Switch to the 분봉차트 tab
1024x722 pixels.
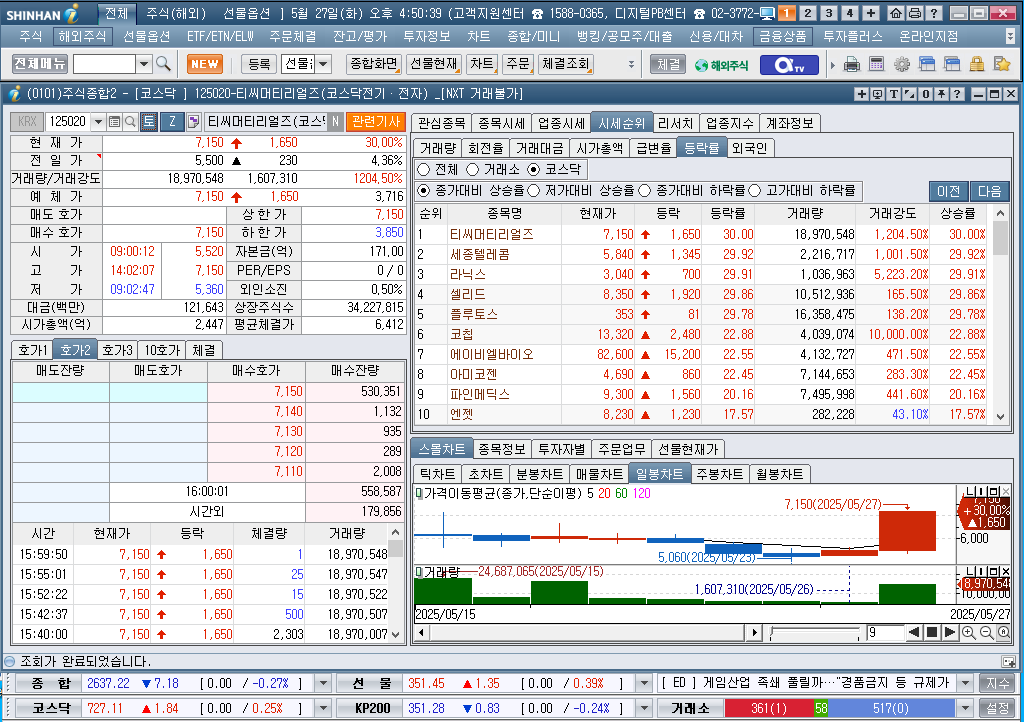point(539,474)
